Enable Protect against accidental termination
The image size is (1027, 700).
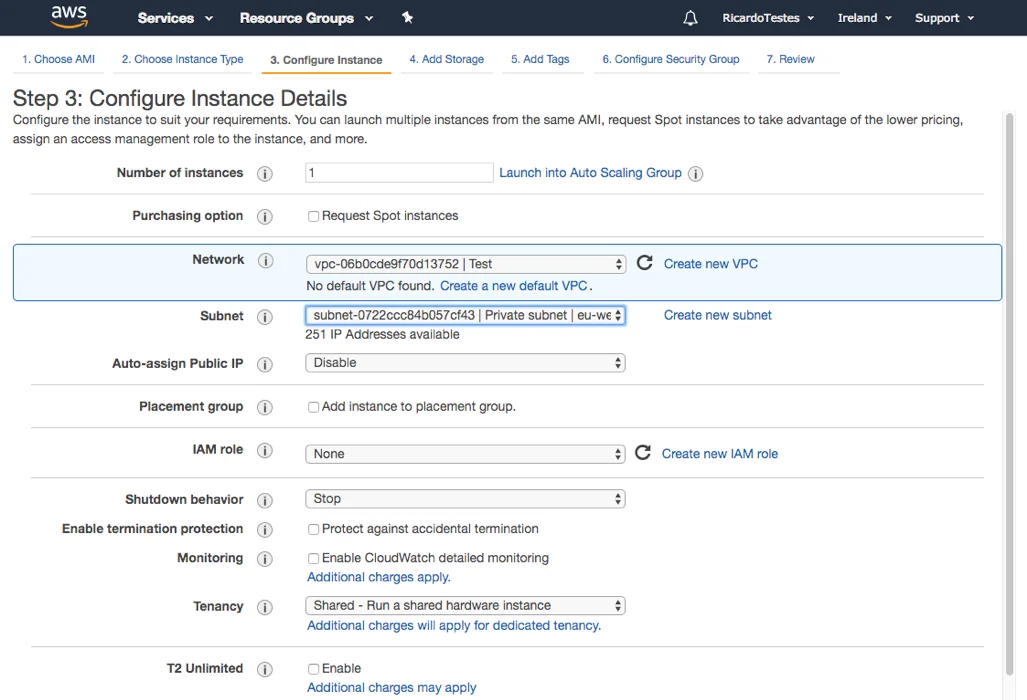(x=313, y=529)
